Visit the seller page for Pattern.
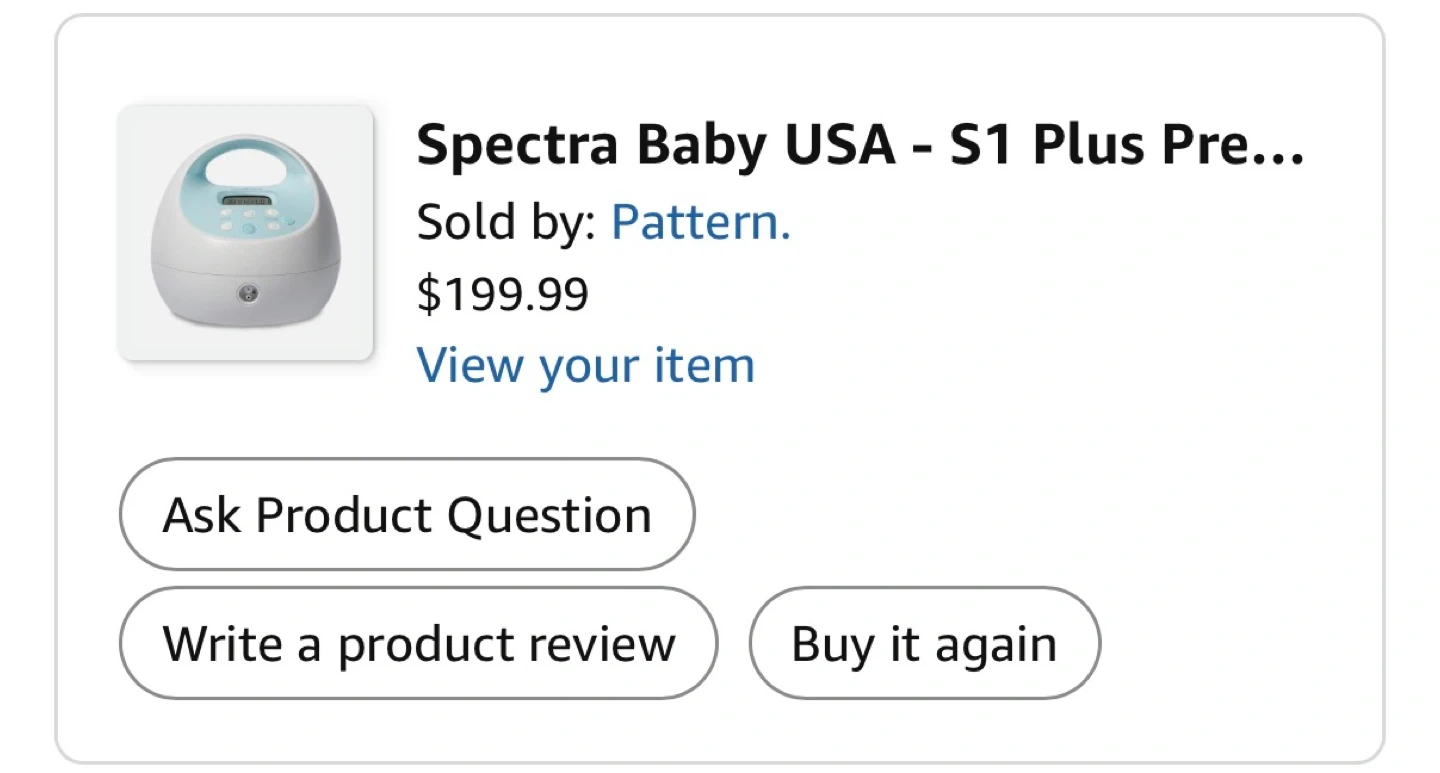1440x773 pixels. (x=700, y=222)
